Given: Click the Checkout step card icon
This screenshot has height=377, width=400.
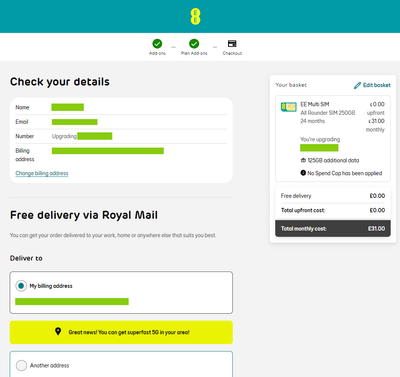Looking at the screenshot, I should point(232,43).
